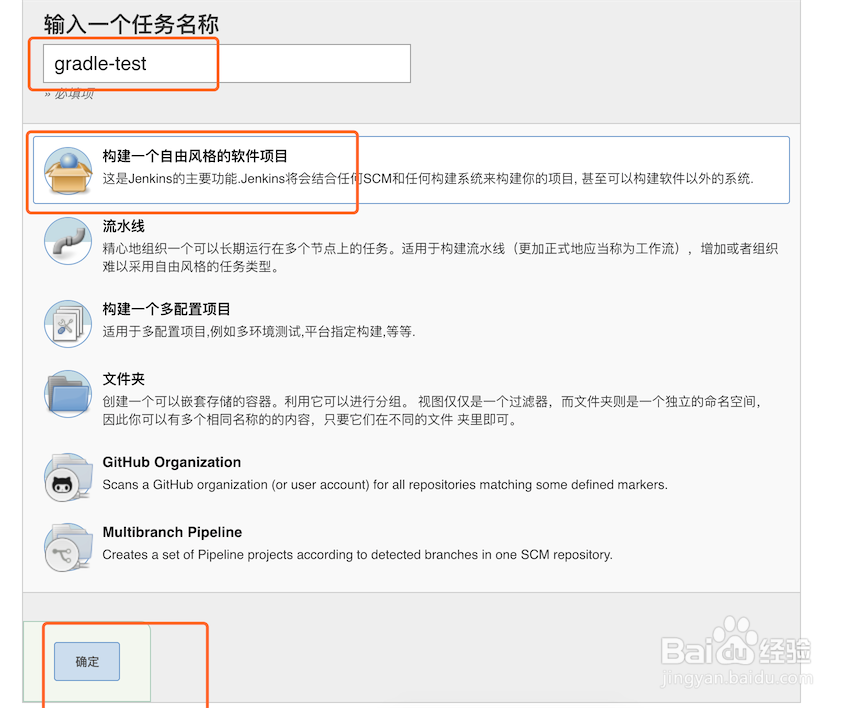Click the 文件夹 folder icon
This screenshot has height=708, width=862.
point(66,394)
